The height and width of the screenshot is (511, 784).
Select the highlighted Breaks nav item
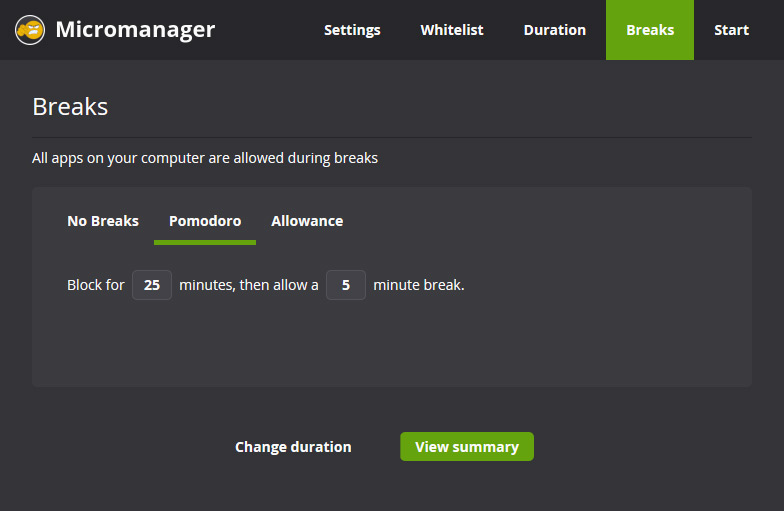click(x=650, y=30)
